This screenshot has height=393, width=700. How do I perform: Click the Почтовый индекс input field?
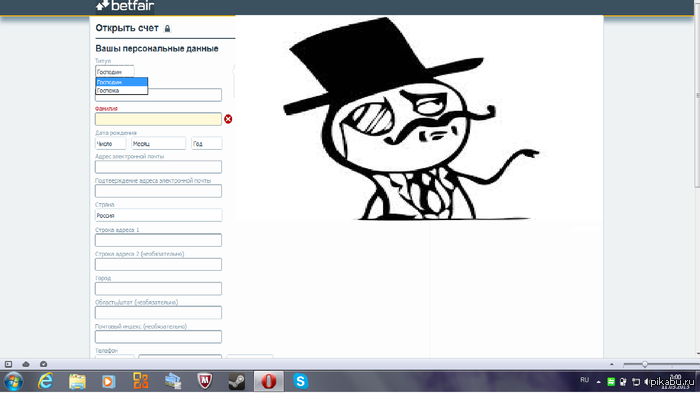coord(158,337)
